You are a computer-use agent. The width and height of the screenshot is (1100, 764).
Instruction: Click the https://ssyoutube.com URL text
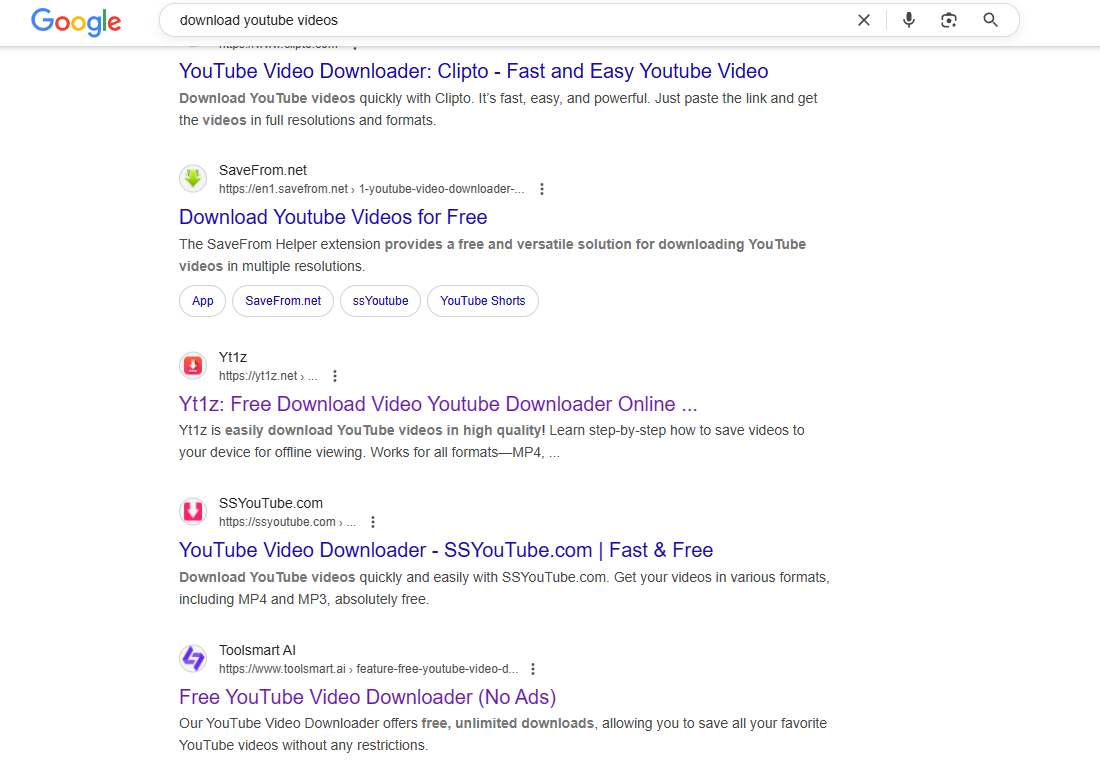[x=287, y=522]
